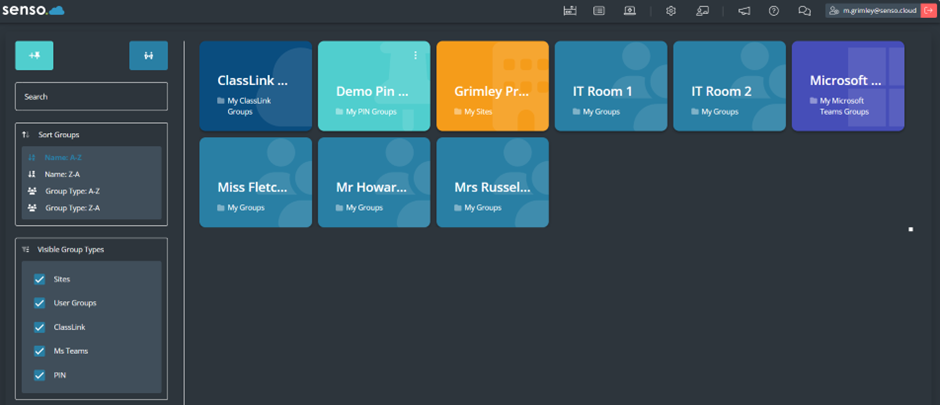Click the Sort Groups heading text
Image resolution: width=940 pixels, height=405 pixels.
click(x=59, y=135)
